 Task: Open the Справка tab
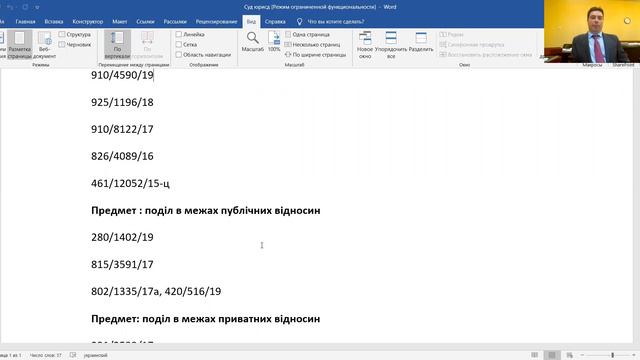coord(275,22)
